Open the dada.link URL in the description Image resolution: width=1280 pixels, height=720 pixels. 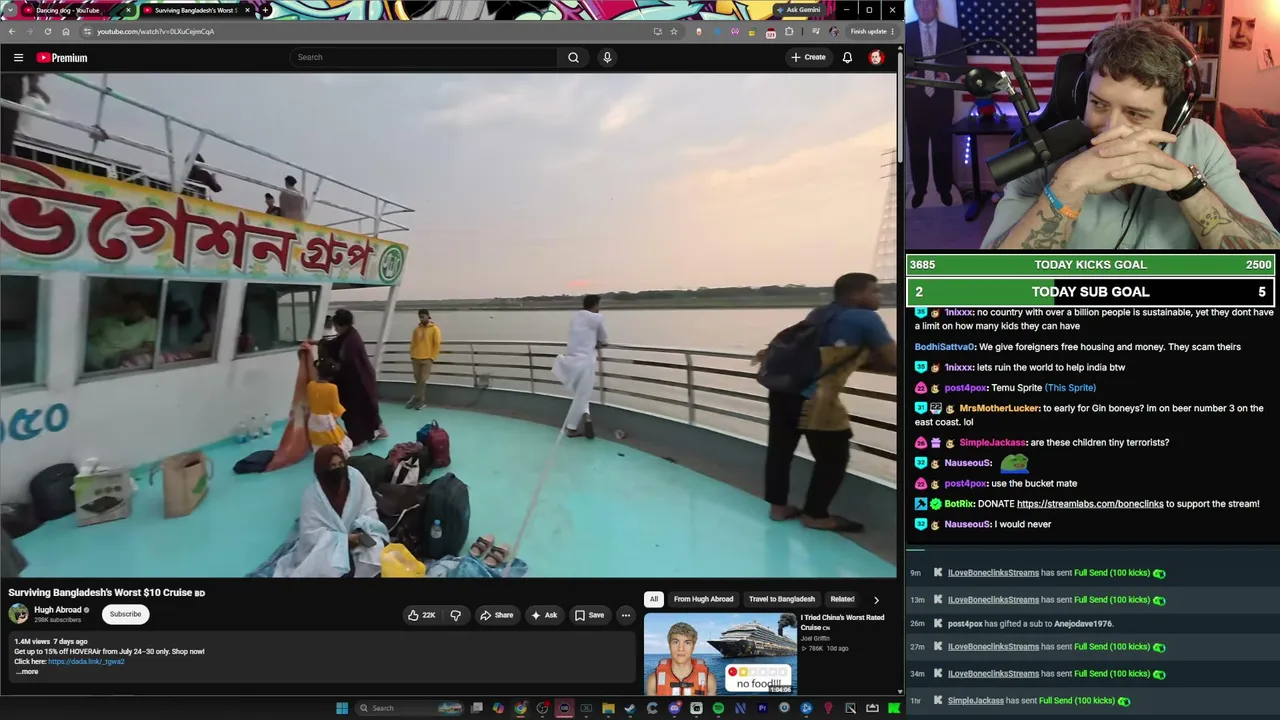tap(86, 661)
